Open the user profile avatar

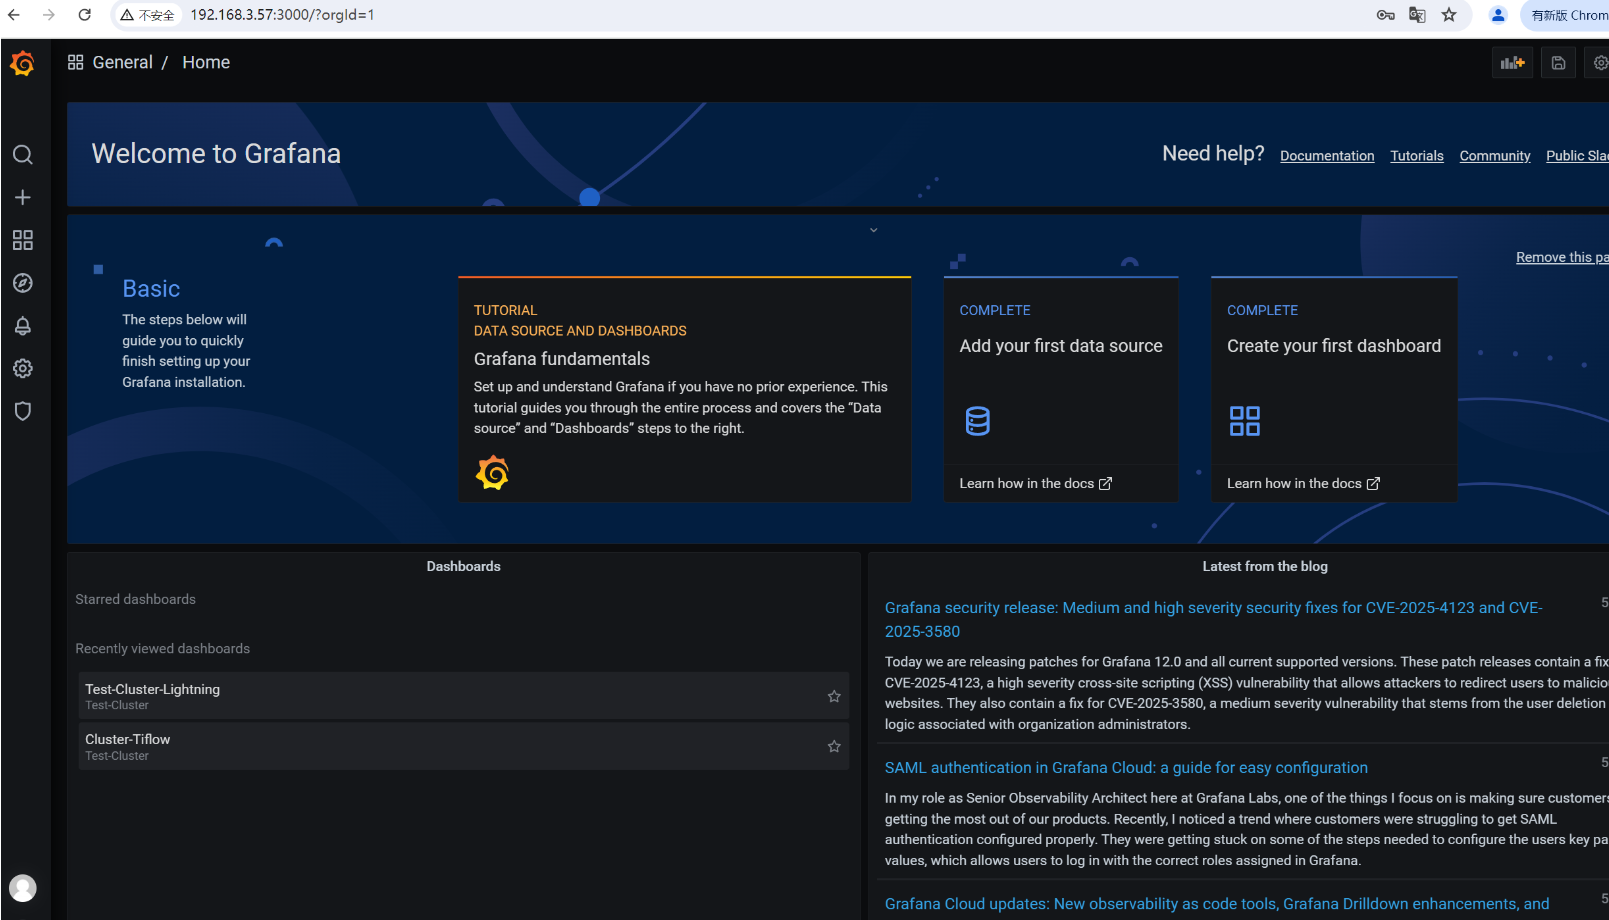[x=23, y=888]
